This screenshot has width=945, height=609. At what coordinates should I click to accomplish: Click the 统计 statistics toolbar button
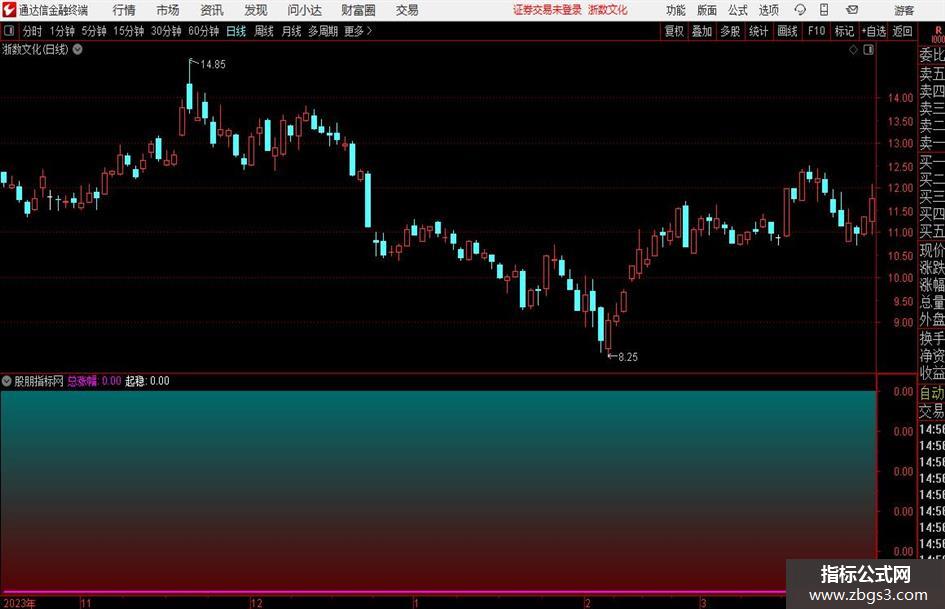758,31
